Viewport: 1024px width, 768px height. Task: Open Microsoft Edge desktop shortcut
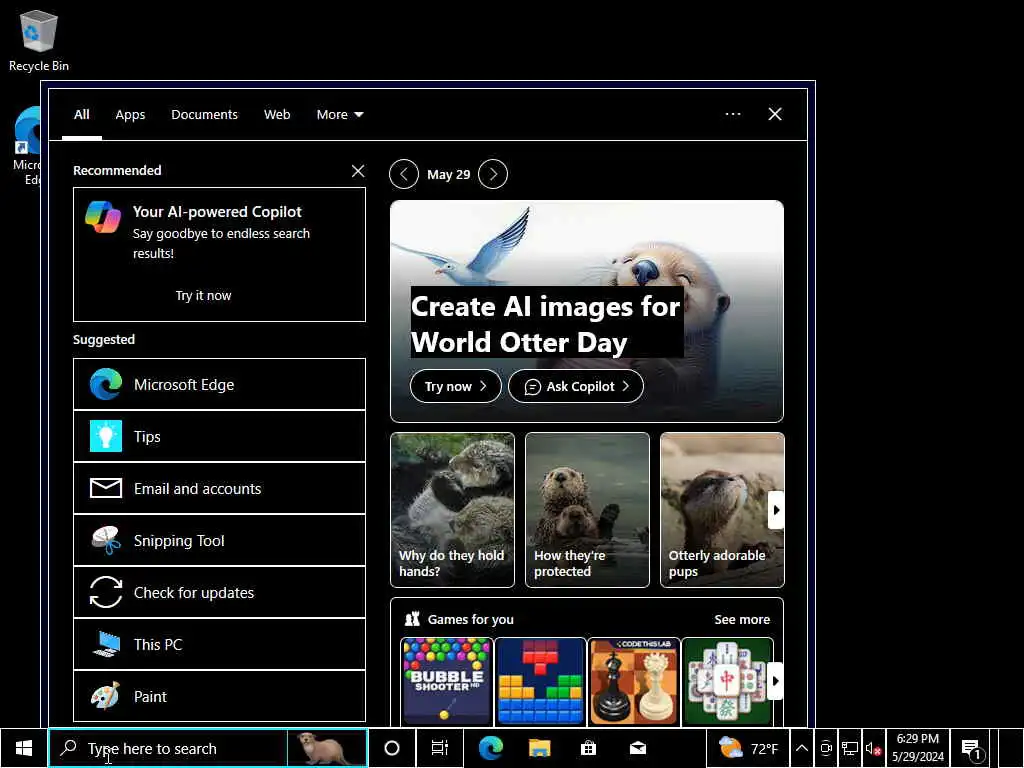26,146
